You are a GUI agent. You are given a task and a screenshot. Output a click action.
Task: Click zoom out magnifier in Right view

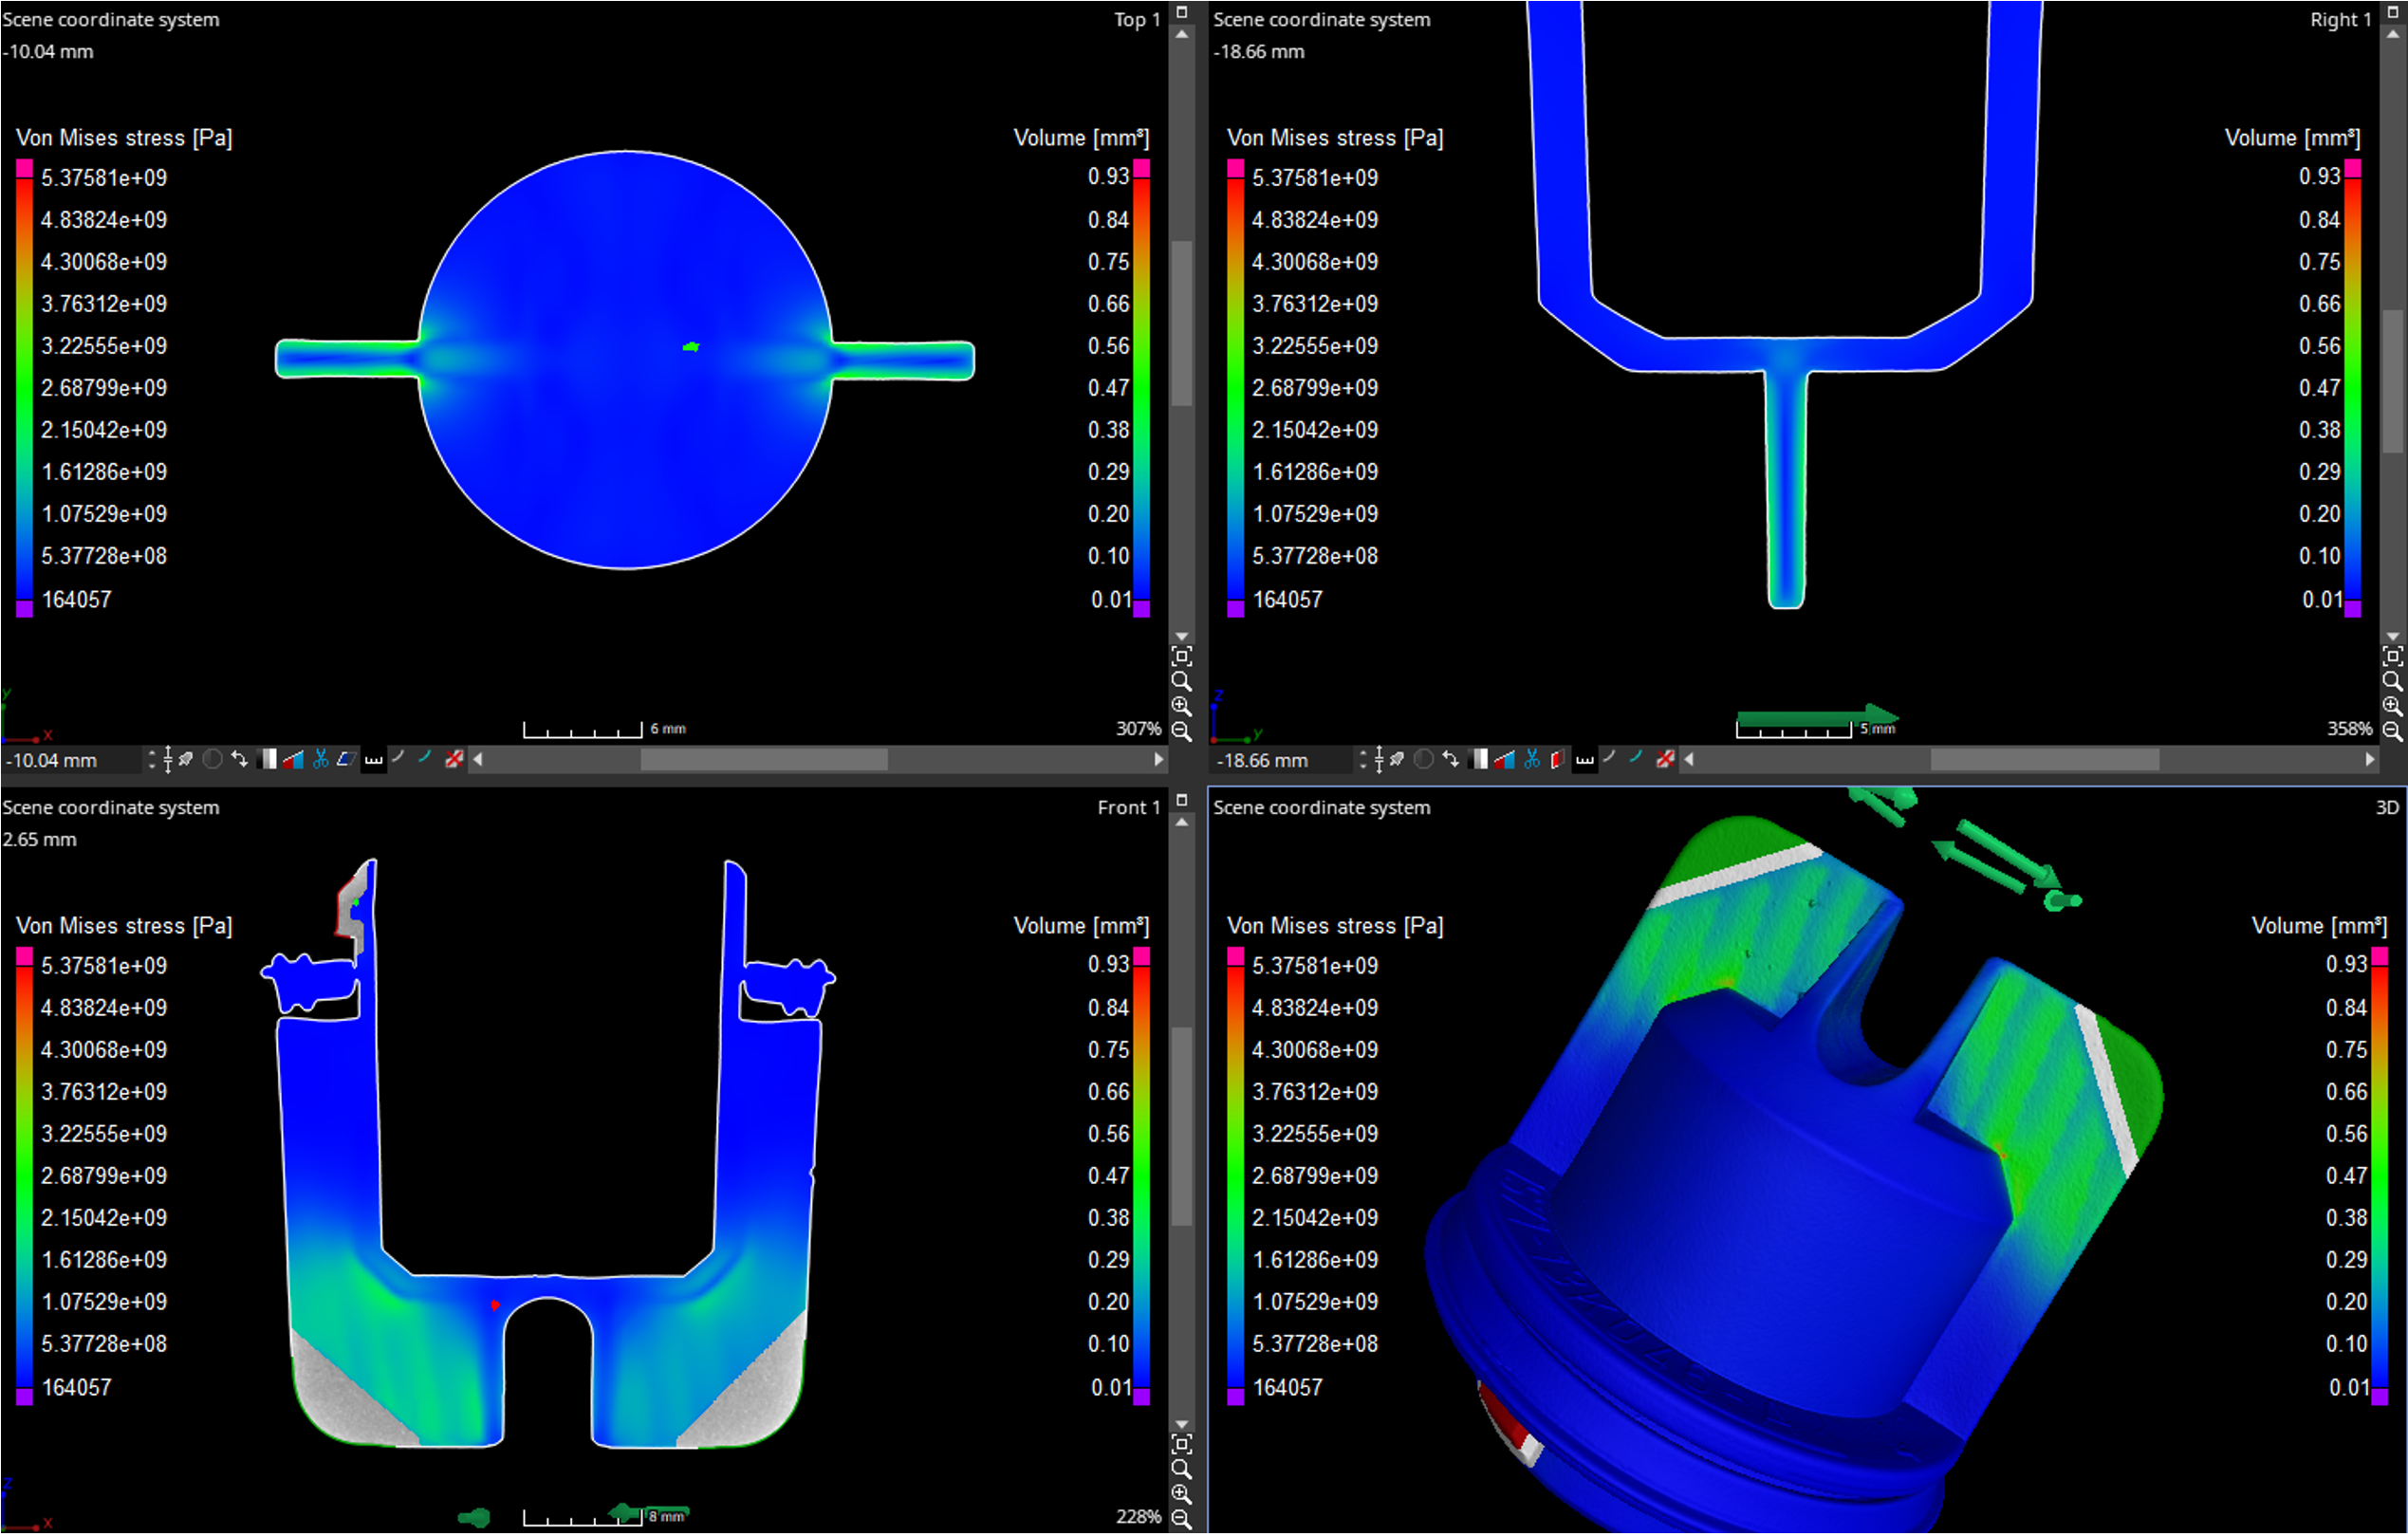point(2393,732)
